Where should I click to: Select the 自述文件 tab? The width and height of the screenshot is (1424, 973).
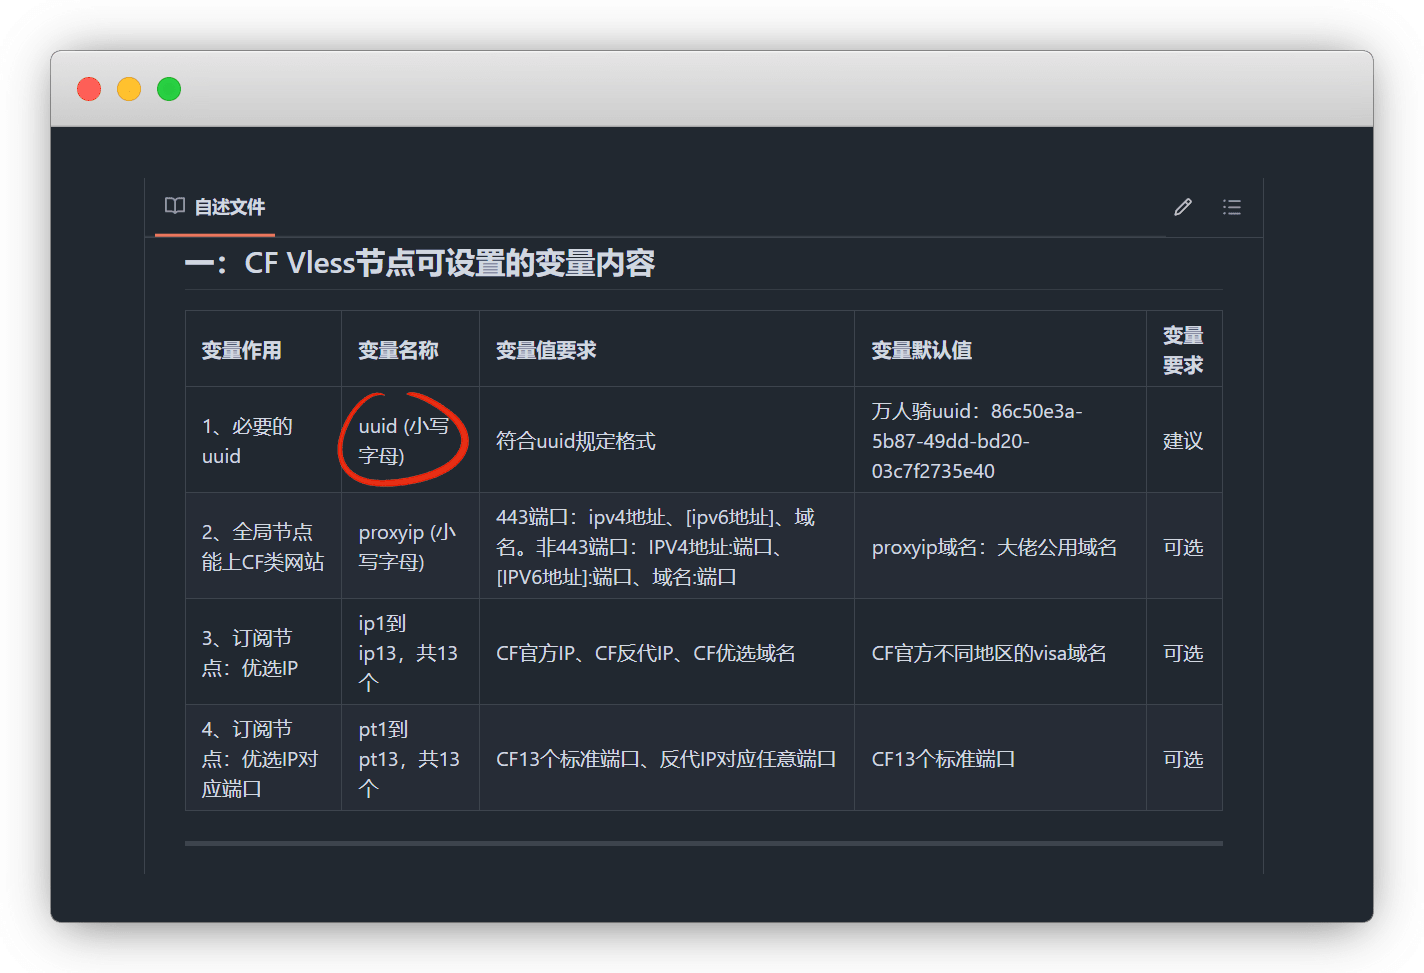[x=229, y=207]
